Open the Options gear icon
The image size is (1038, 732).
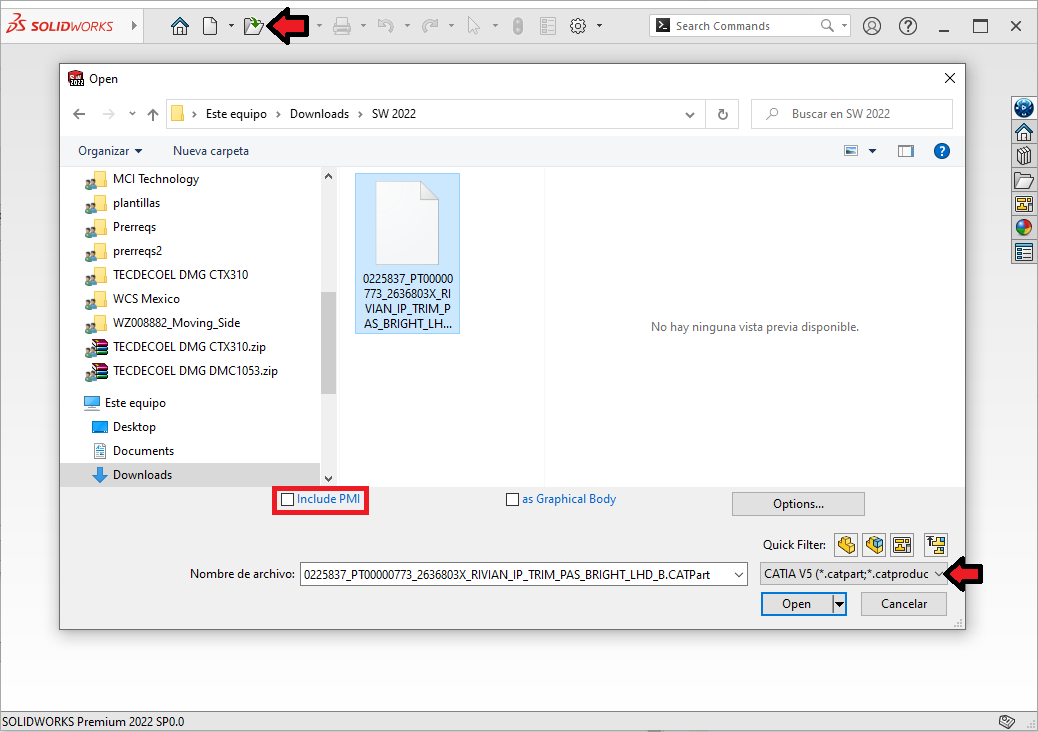[578, 26]
